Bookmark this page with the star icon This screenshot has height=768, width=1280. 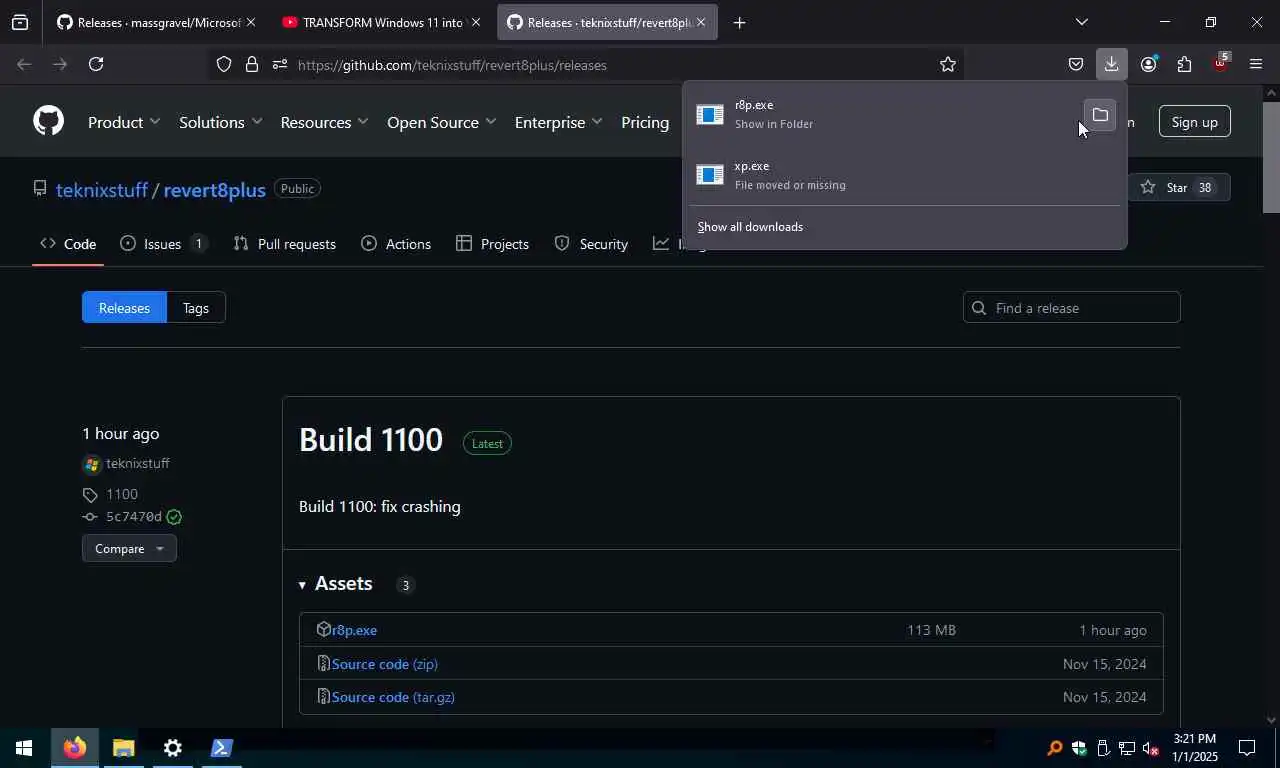click(948, 64)
